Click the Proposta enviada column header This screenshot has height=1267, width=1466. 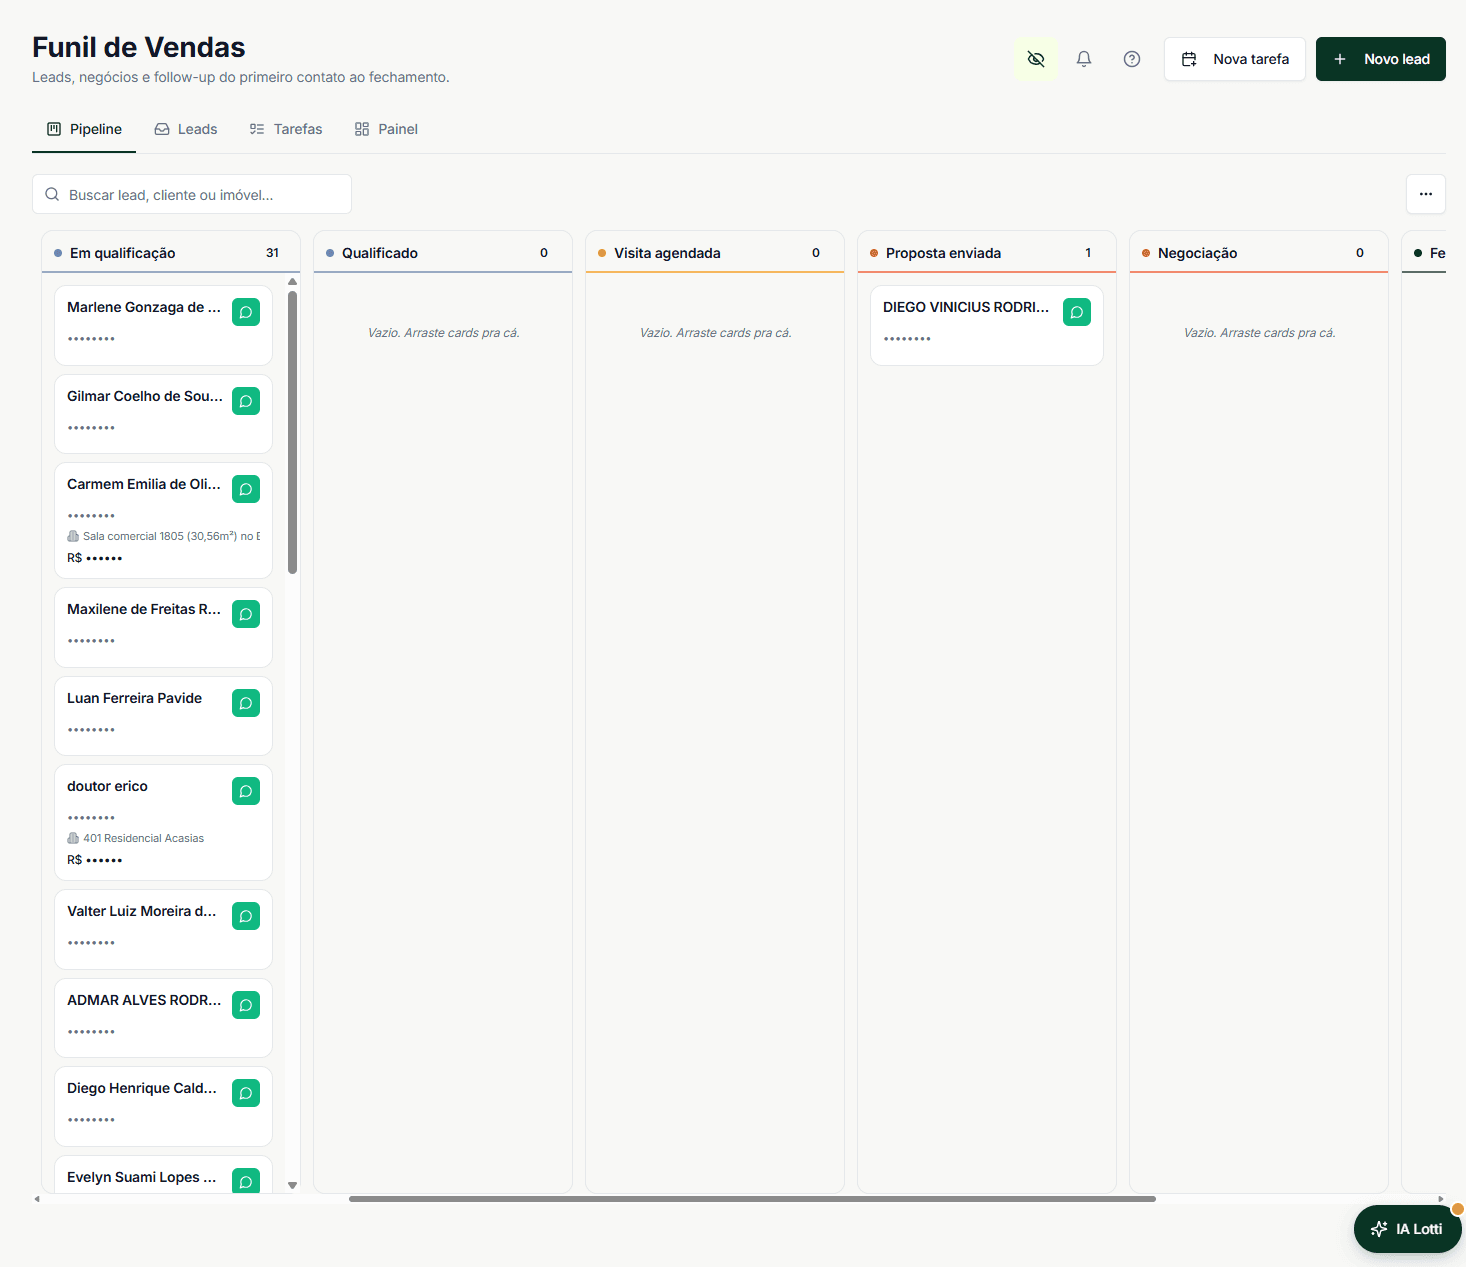click(986, 253)
